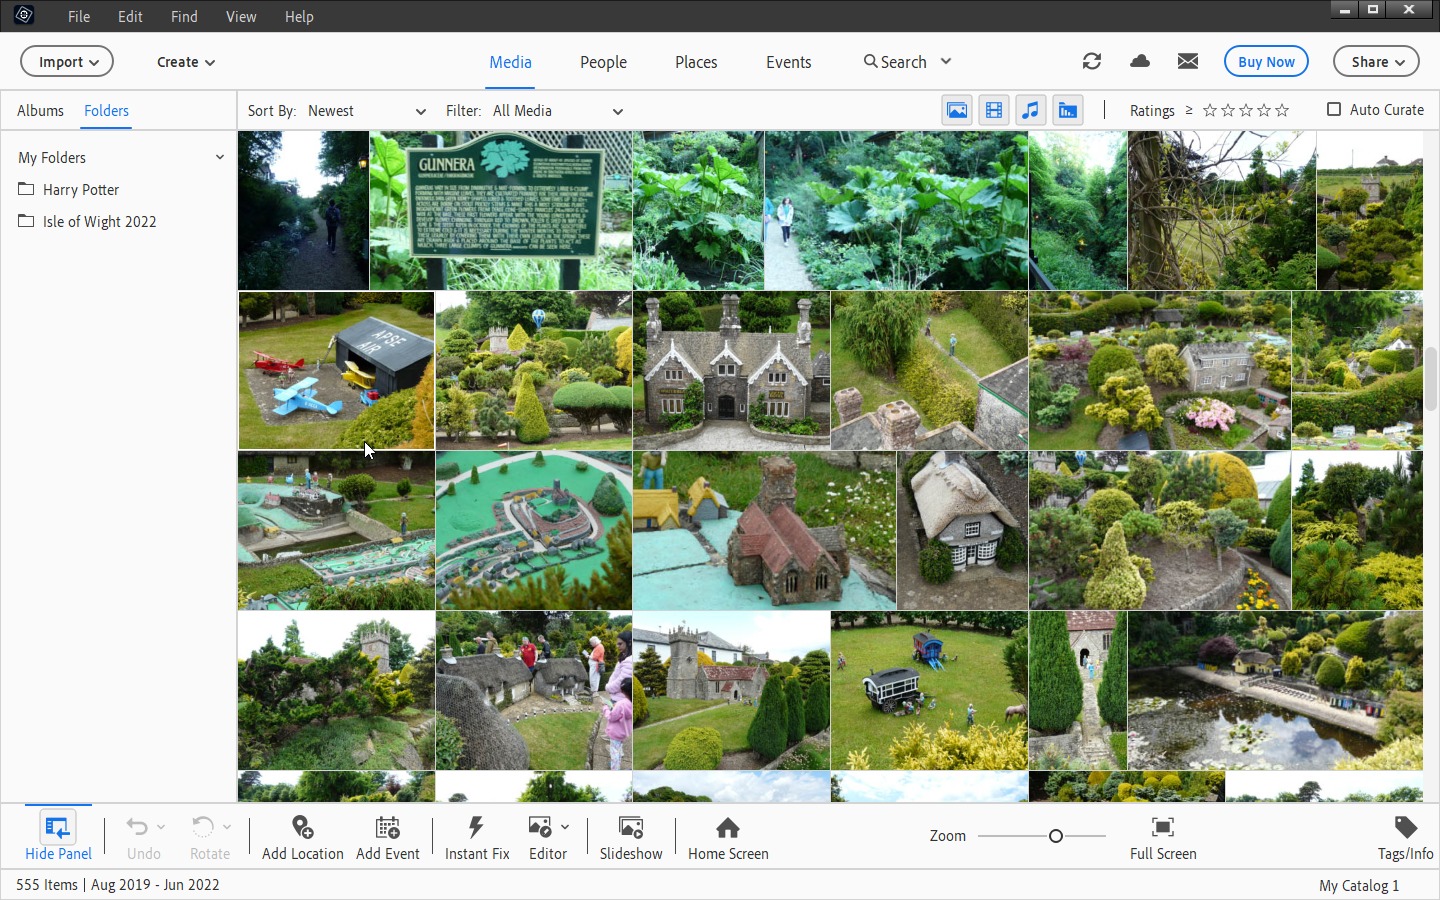This screenshot has width=1440, height=900.
Task: Click the Buy Now button
Action: [x=1266, y=62]
